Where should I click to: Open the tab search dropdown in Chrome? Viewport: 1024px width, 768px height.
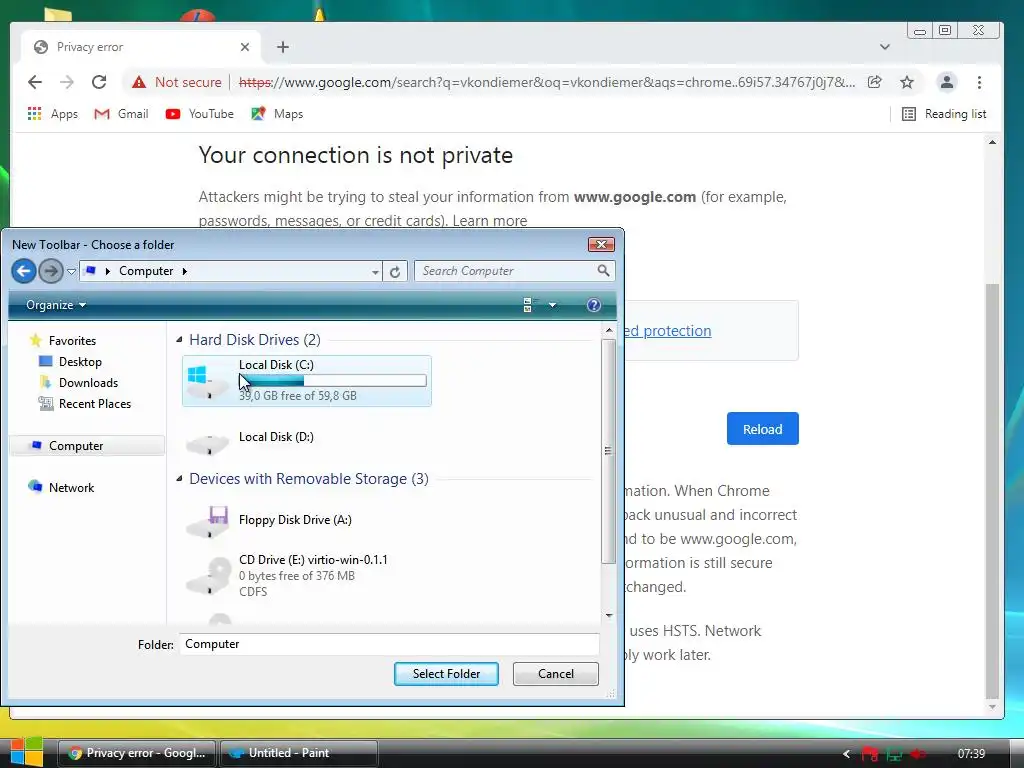884,47
